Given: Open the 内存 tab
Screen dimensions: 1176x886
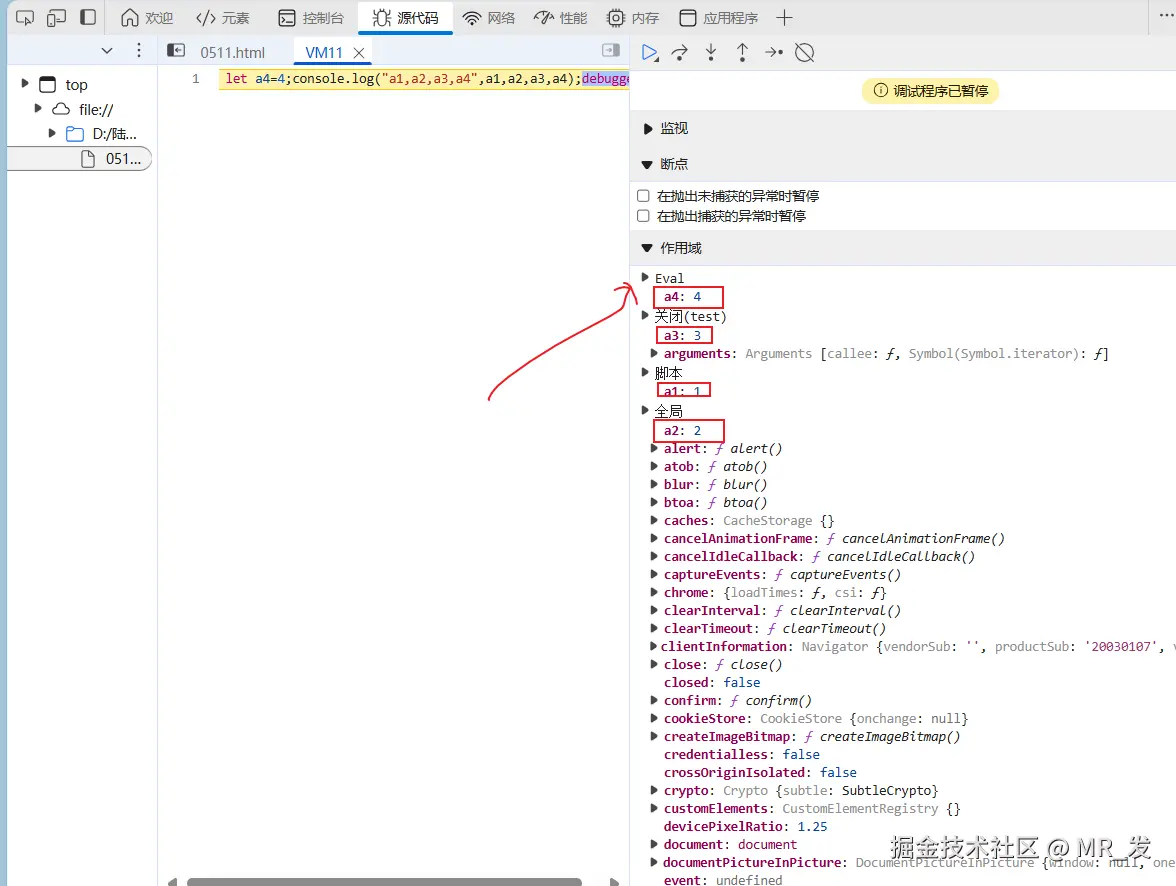Looking at the screenshot, I should pos(633,18).
